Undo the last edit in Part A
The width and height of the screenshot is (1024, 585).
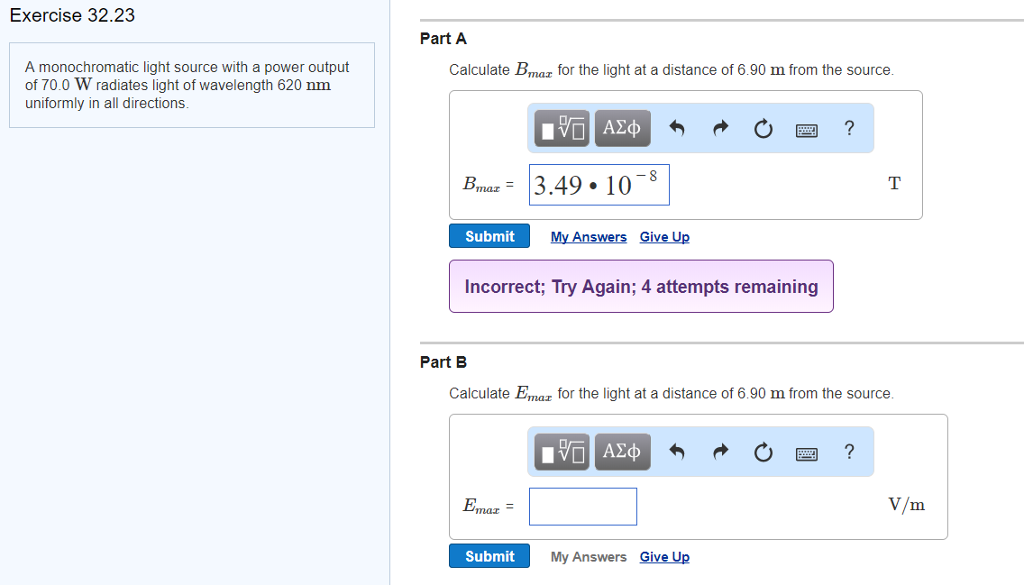(x=678, y=128)
